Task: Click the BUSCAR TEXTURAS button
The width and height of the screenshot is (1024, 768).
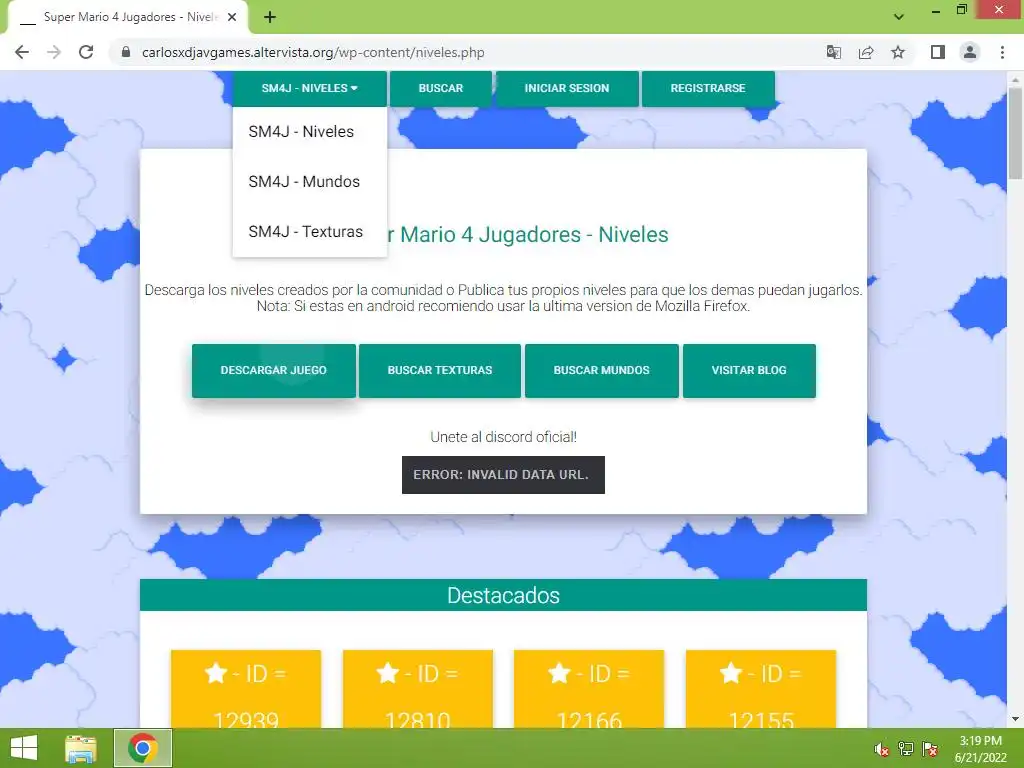Action: coord(440,370)
